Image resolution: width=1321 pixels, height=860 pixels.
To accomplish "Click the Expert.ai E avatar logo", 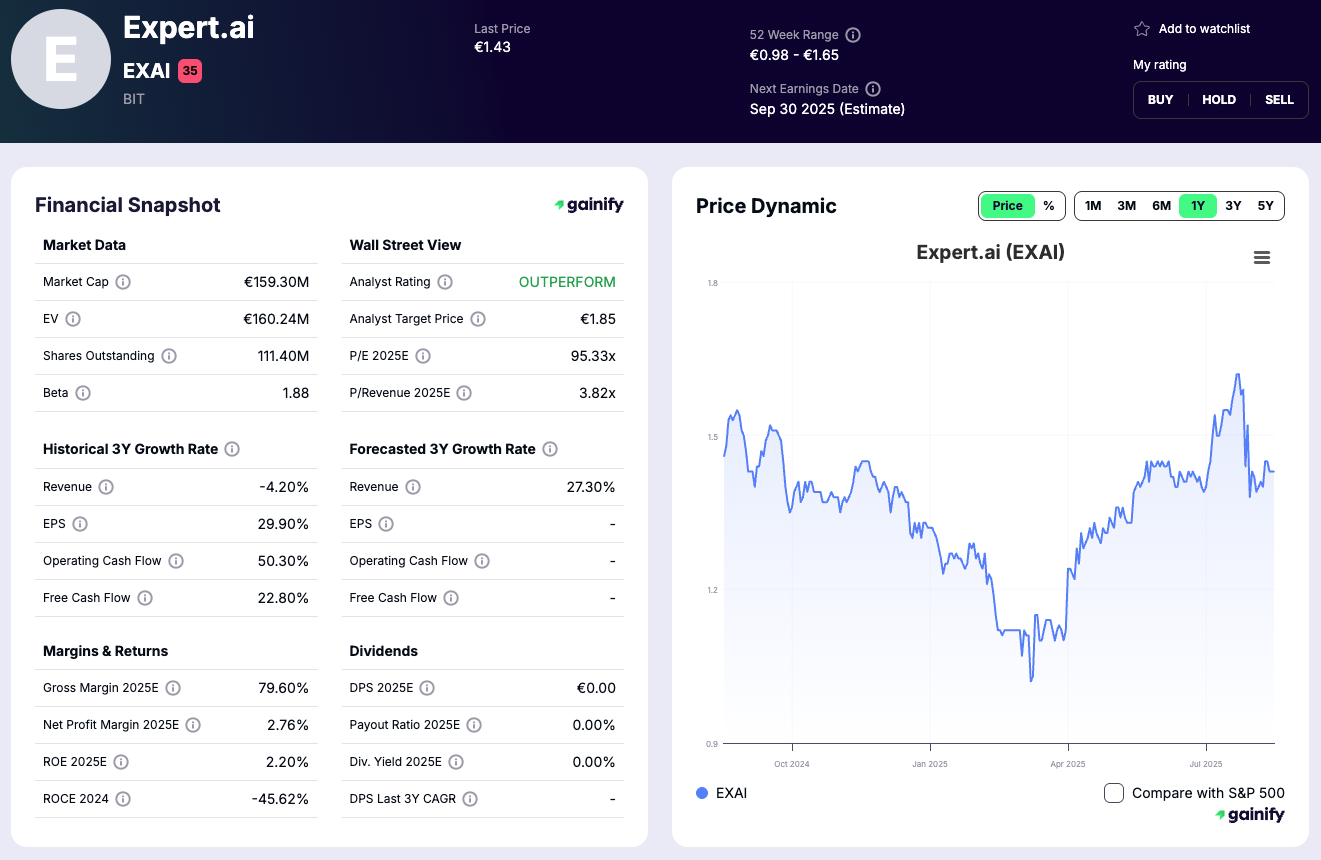I will tap(60, 59).
